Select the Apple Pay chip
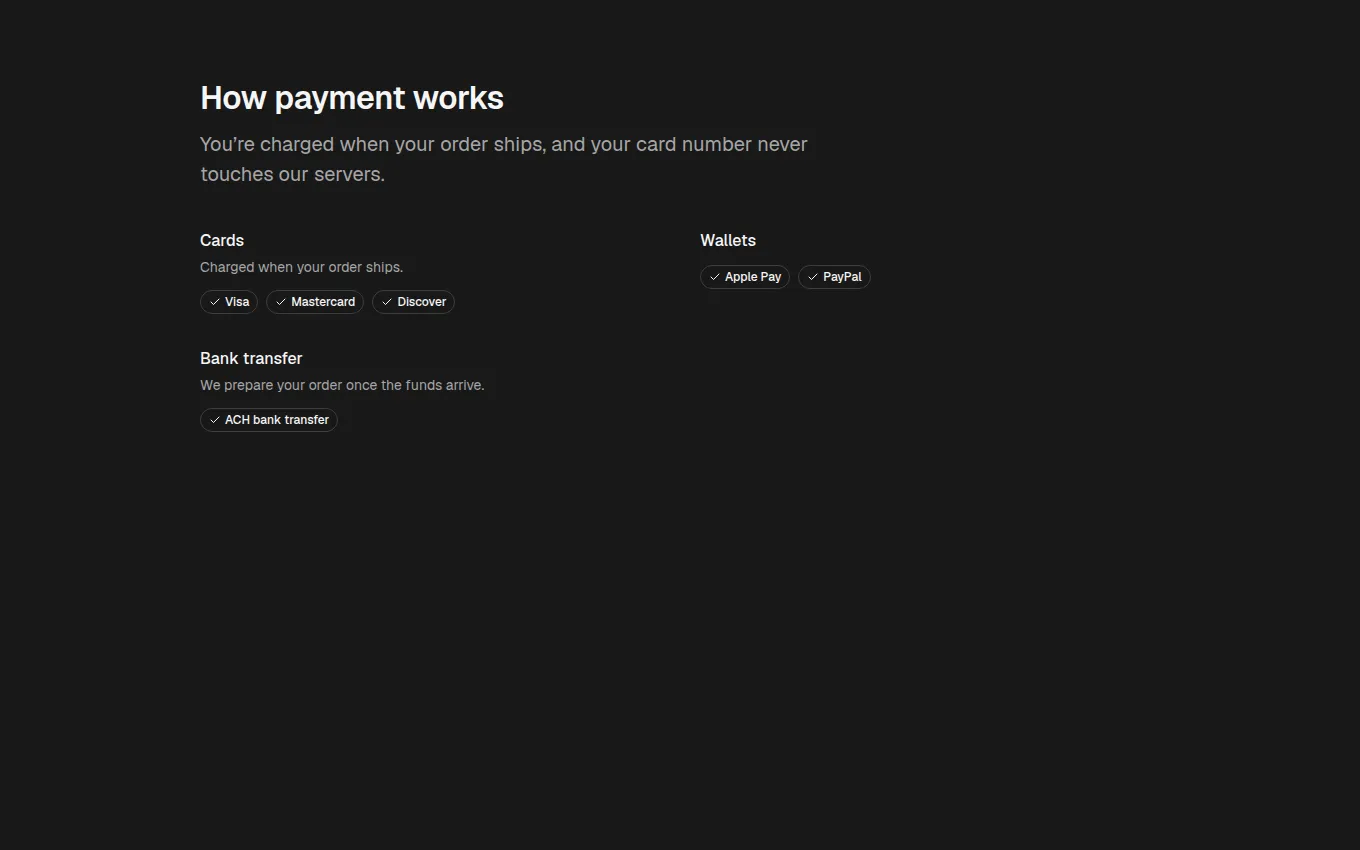 coord(745,277)
